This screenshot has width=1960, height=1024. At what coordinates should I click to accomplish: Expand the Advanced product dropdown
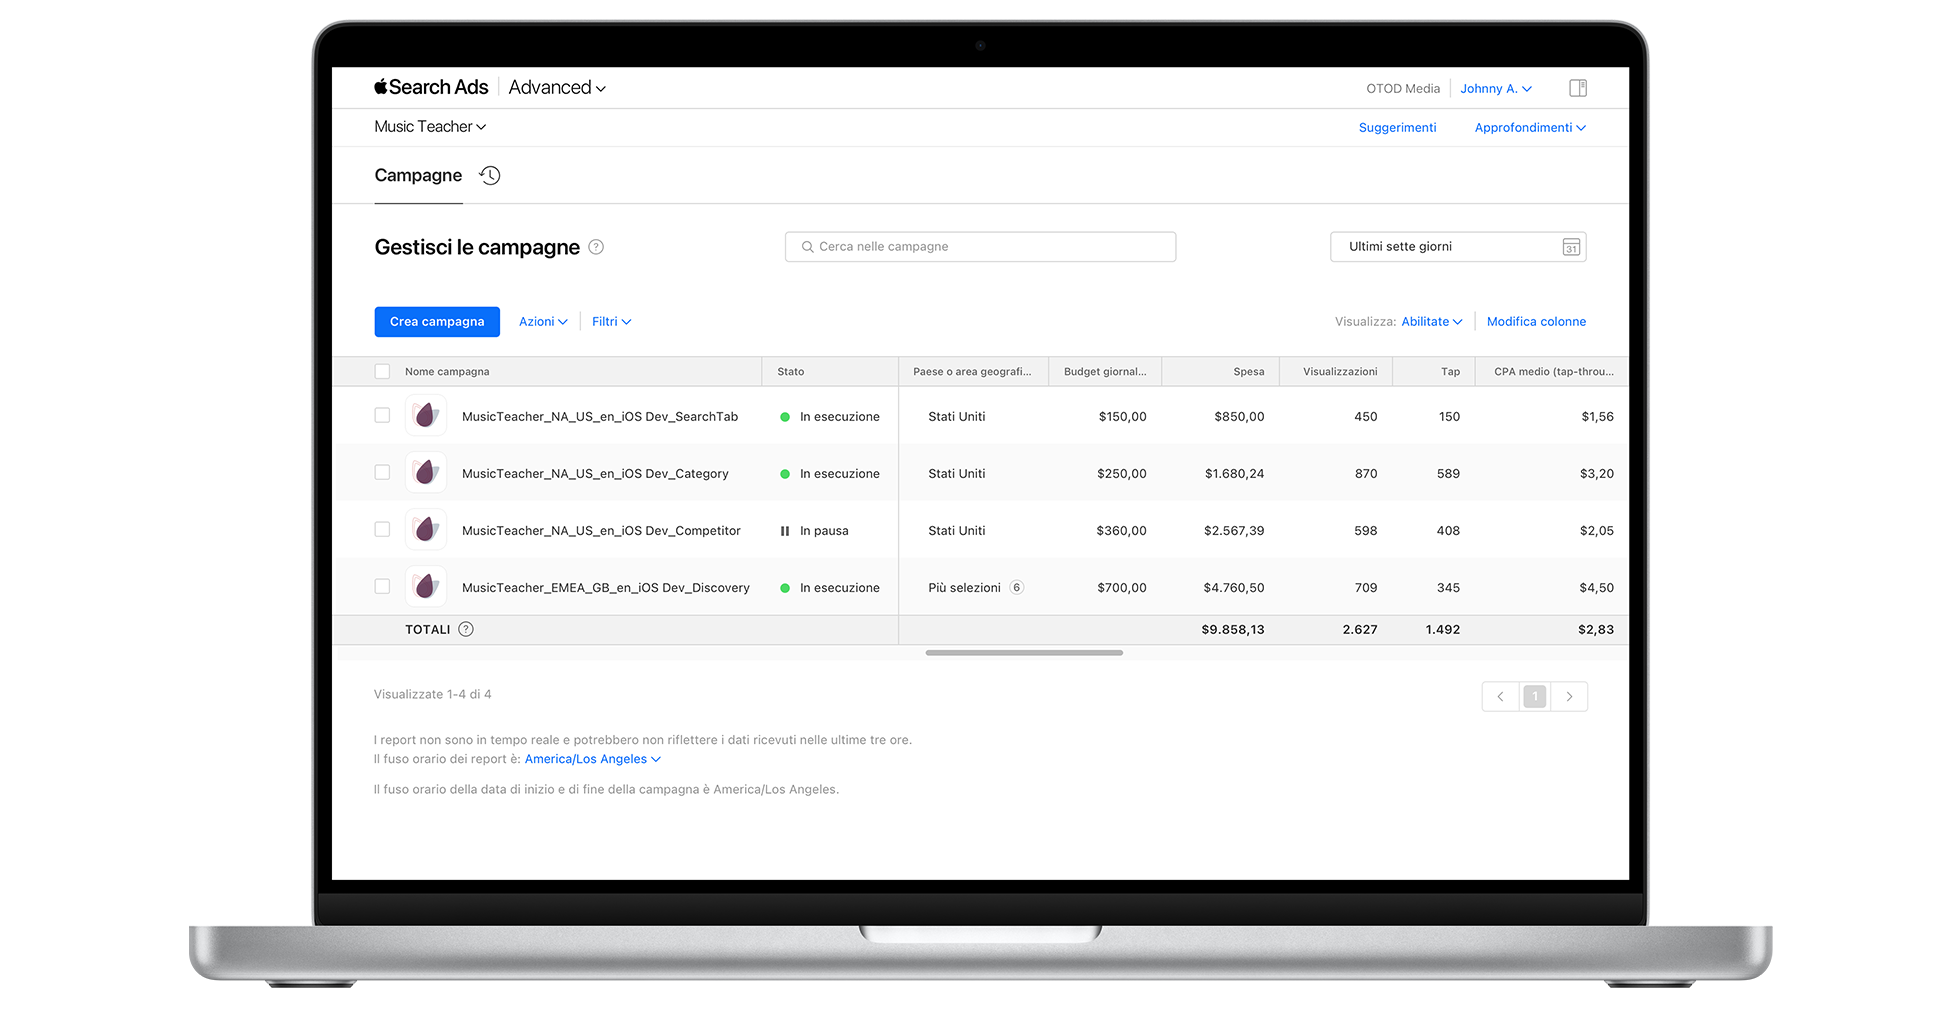[557, 87]
